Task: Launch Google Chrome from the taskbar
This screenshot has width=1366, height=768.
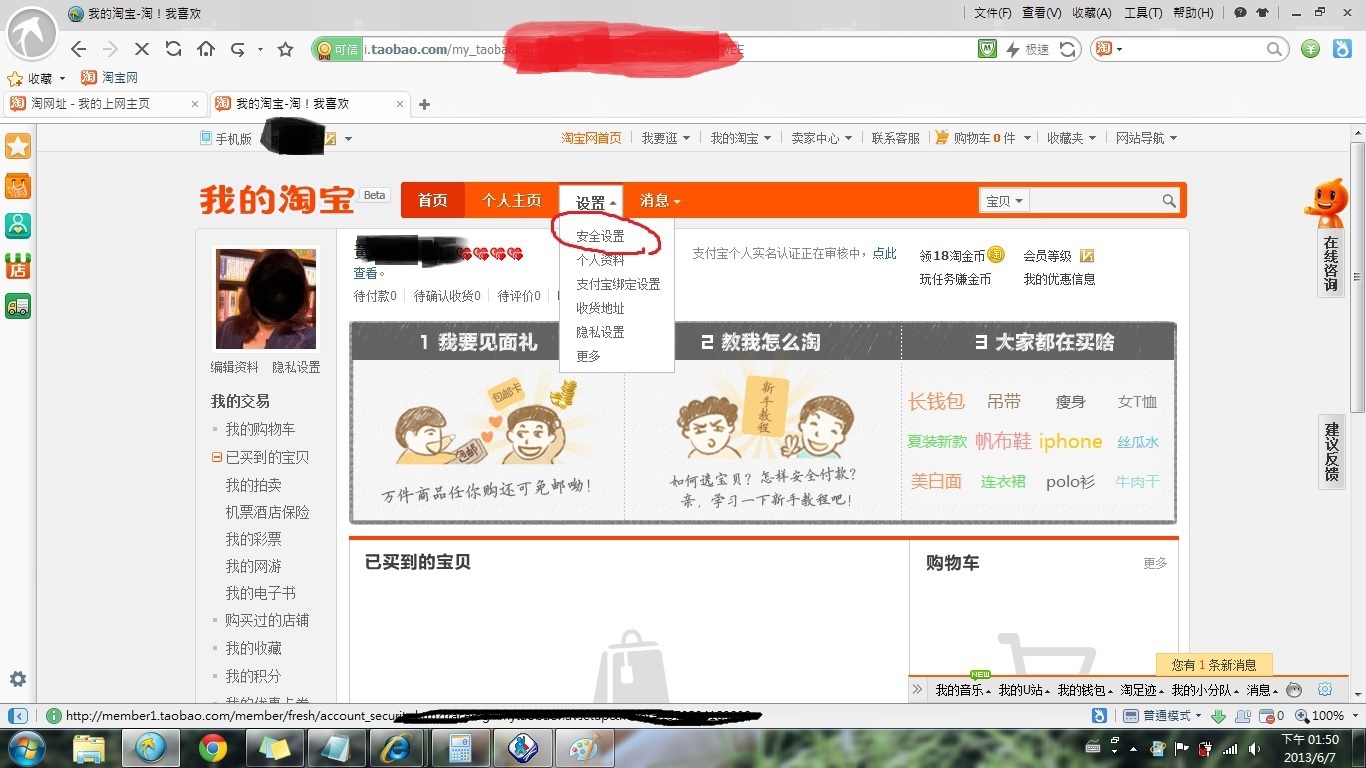Action: (x=212, y=748)
